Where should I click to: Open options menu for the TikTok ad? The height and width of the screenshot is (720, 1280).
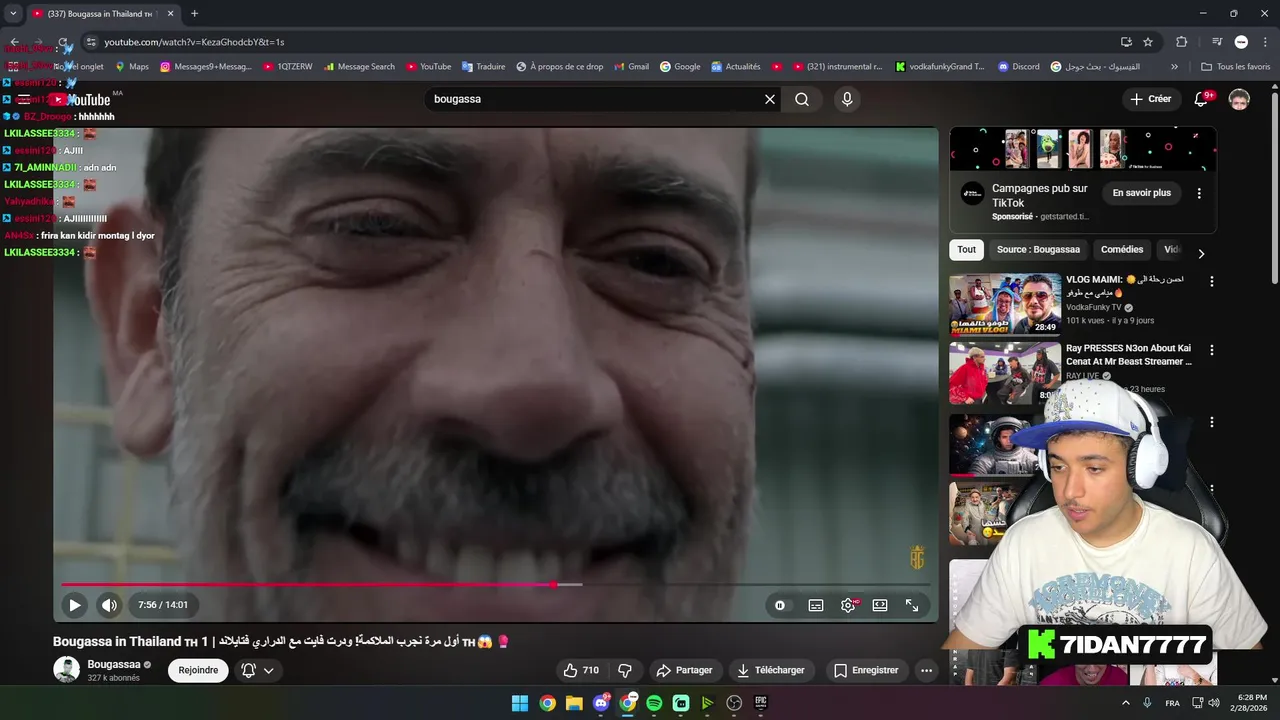pyautogui.click(x=1199, y=193)
